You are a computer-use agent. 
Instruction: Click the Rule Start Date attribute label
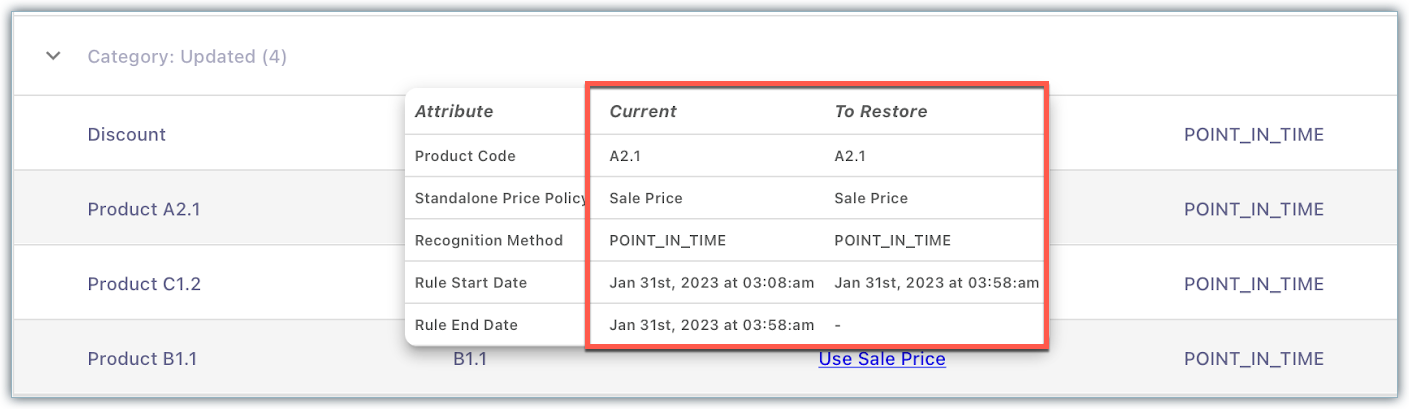pos(470,283)
